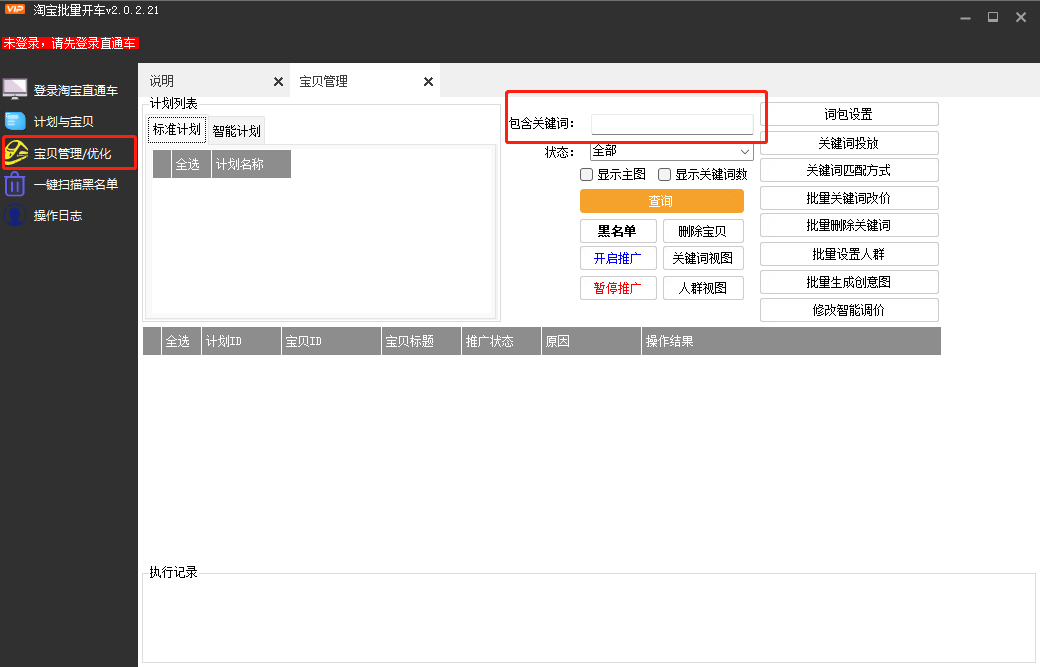The image size is (1040, 667).
Task: Click the 操作结果 column header
Action: pos(791,341)
